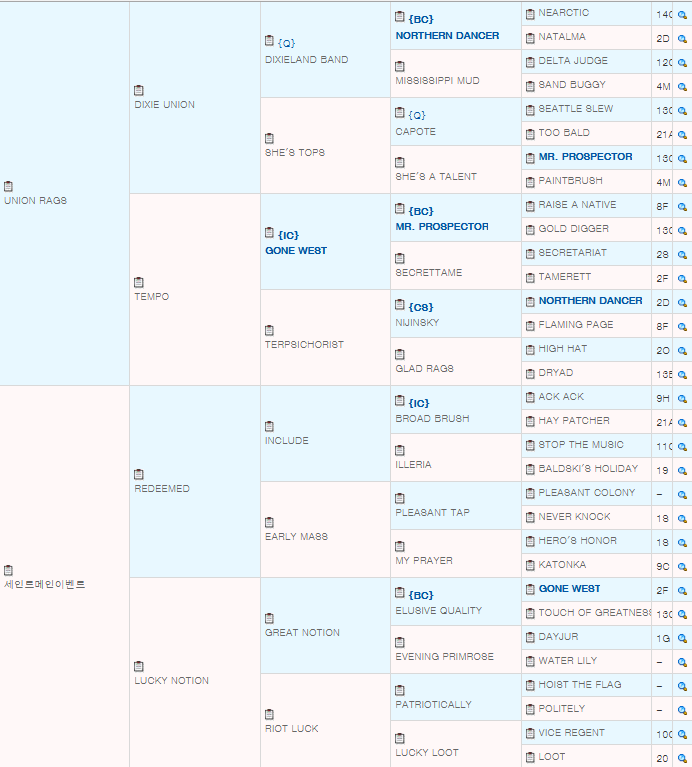This screenshot has height=767, width=692.
Task: Click magnifier search icon in KATONKA row
Action: click(x=682, y=566)
